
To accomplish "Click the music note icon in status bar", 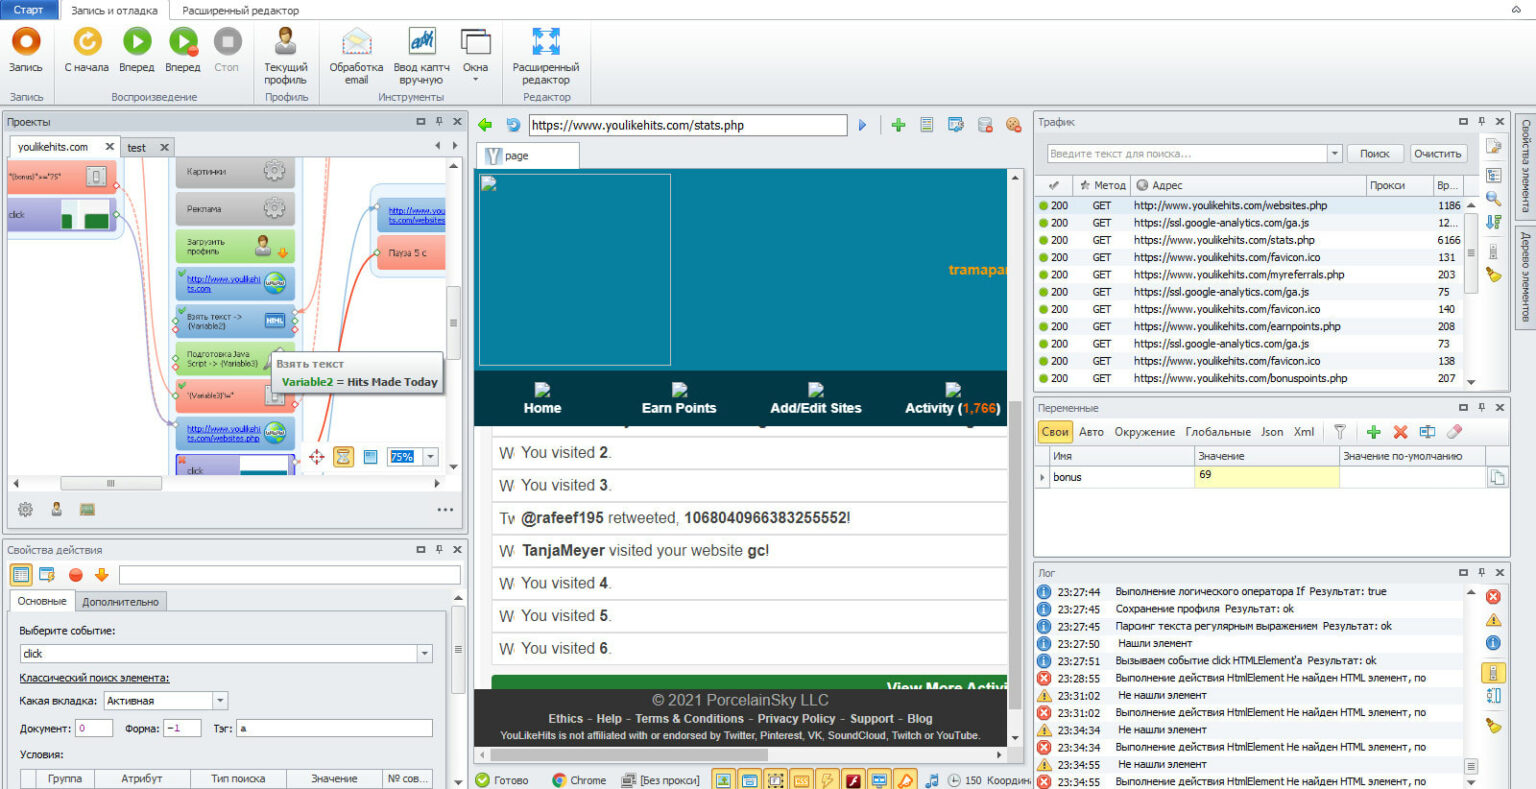I will pos(932,780).
